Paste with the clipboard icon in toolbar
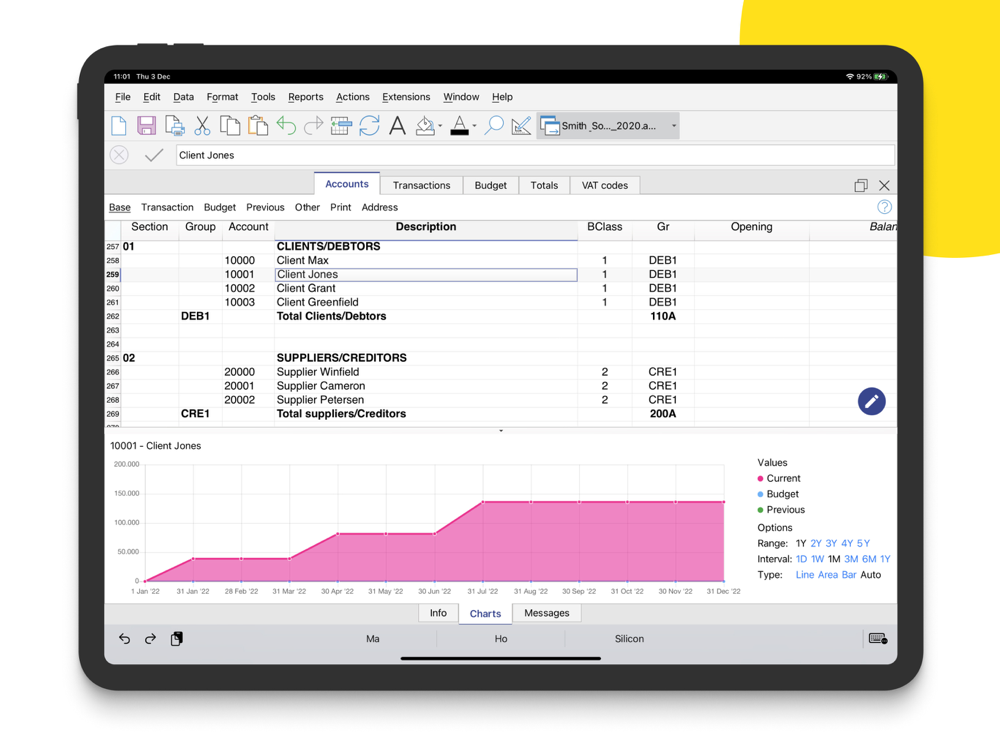Screen dimensions: 1000x750 point(258,126)
